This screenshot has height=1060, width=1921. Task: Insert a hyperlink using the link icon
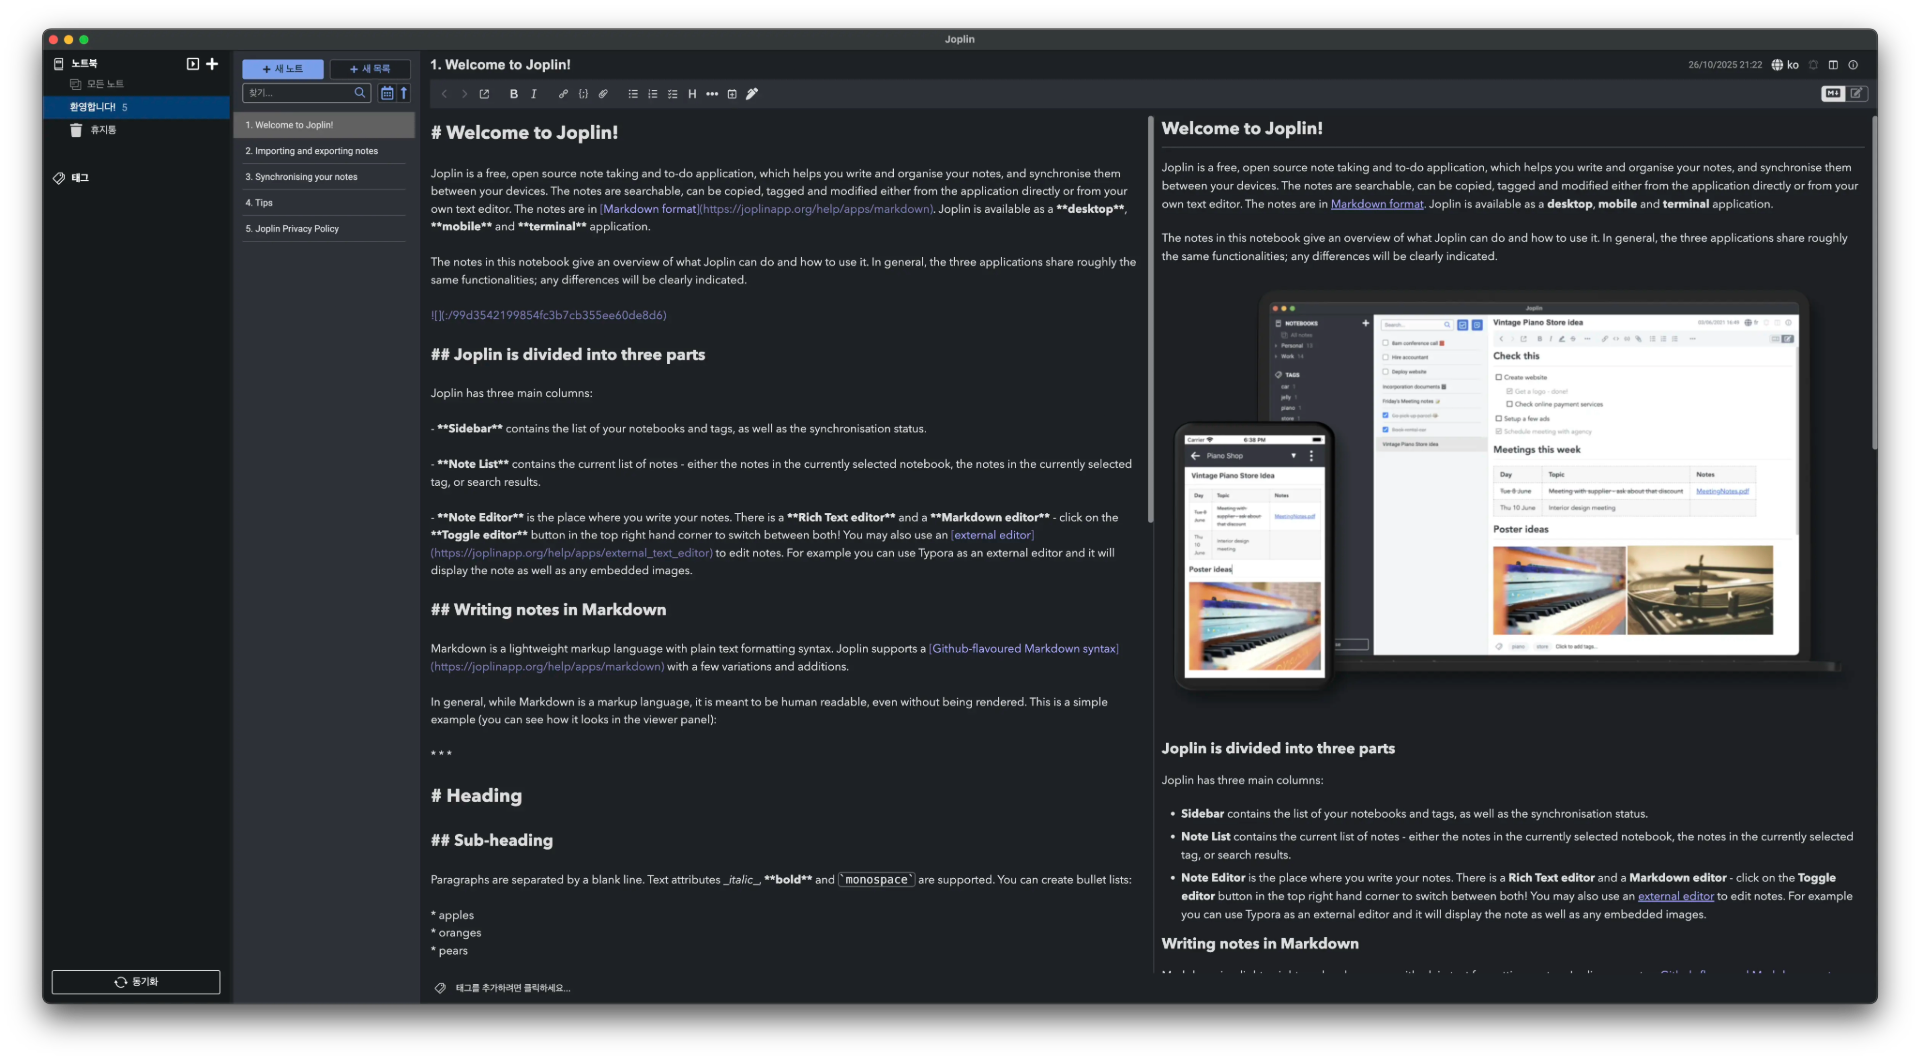pos(563,94)
